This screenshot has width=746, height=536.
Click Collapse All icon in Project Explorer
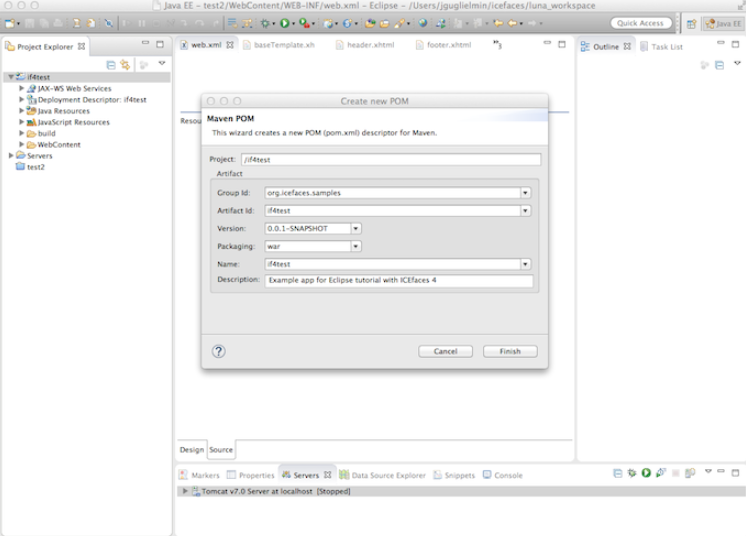(111, 64)
